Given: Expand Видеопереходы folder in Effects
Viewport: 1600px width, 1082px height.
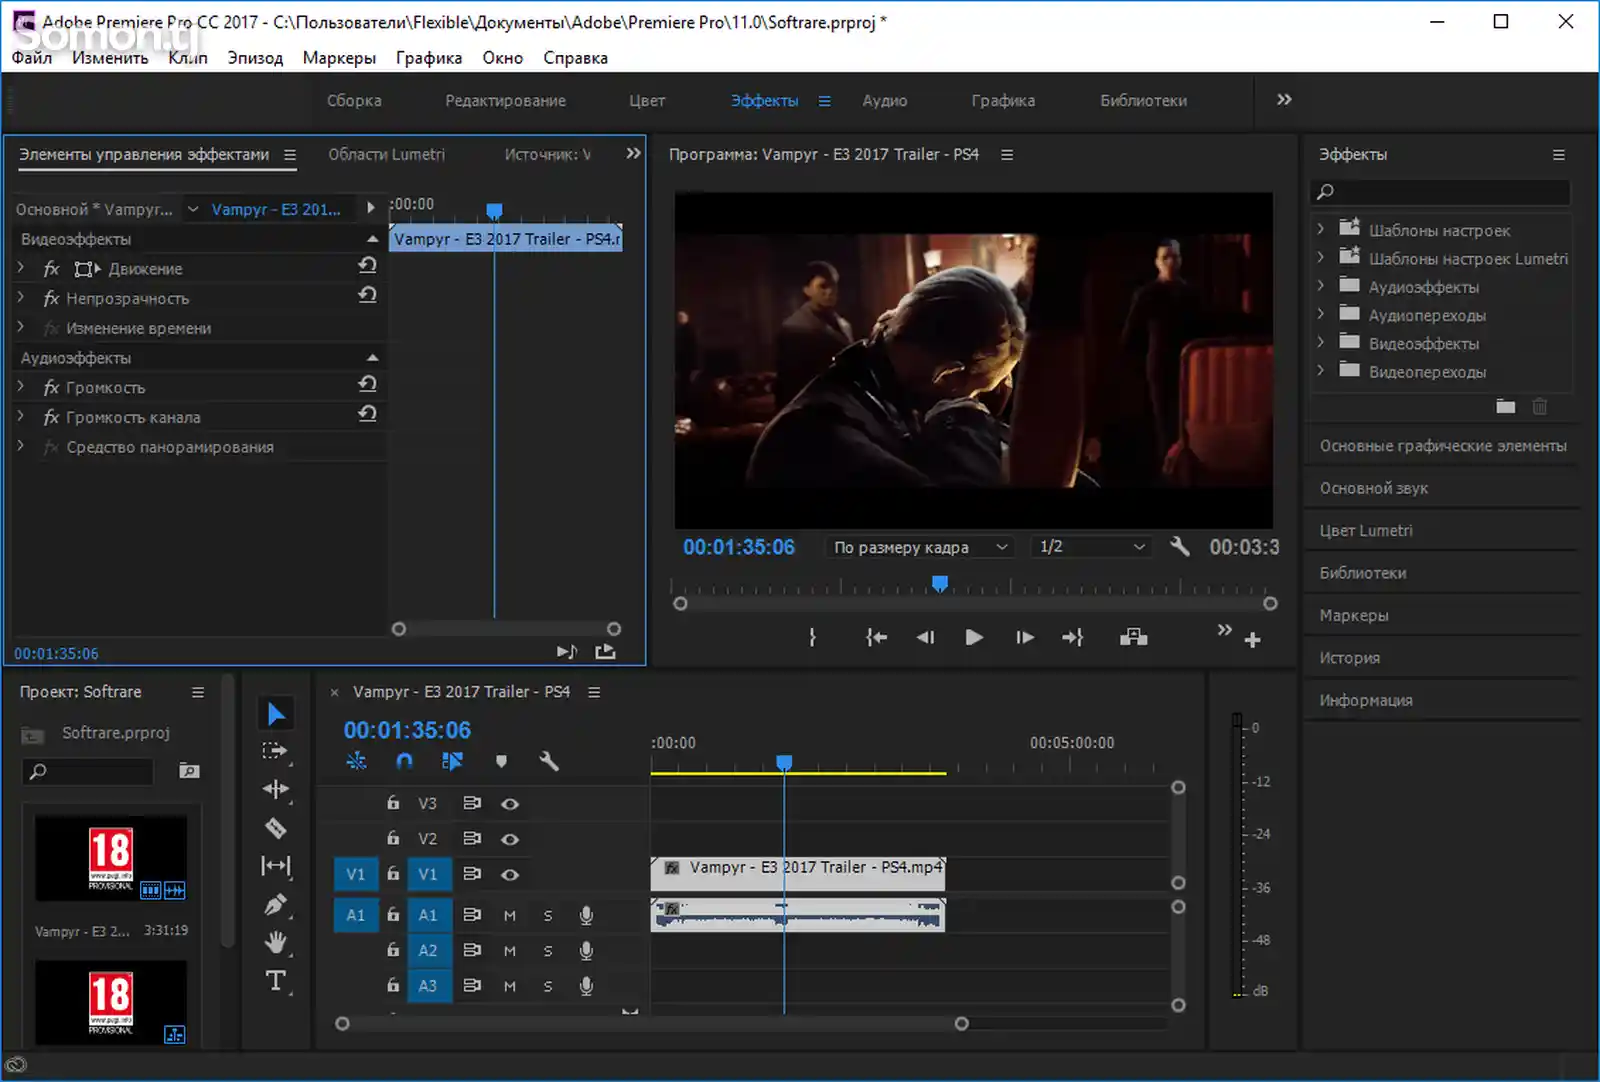Looking at the screenshot, I should tap(1321, 370).
